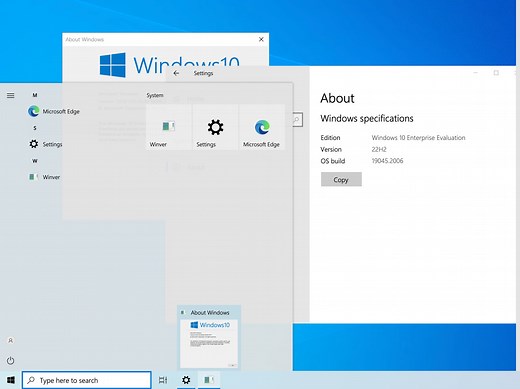Jump to letter W section header
The height and width of the screenshot is (389, 520).
click(35, 161)
